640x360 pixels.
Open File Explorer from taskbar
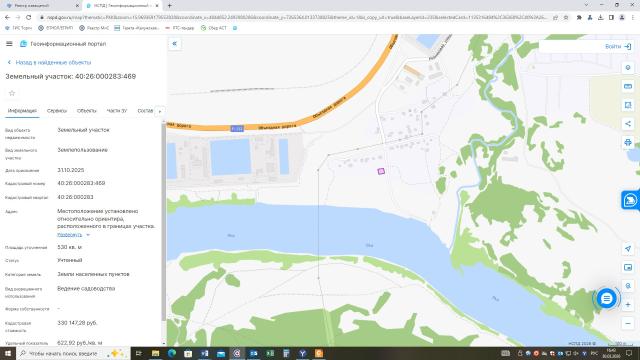(155, 353)
